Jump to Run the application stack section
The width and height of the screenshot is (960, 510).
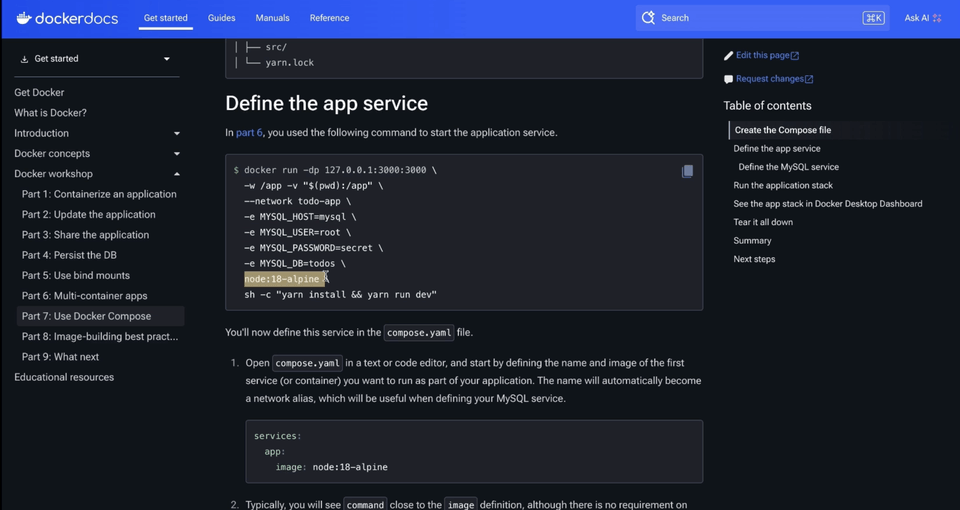coord(783,185)
